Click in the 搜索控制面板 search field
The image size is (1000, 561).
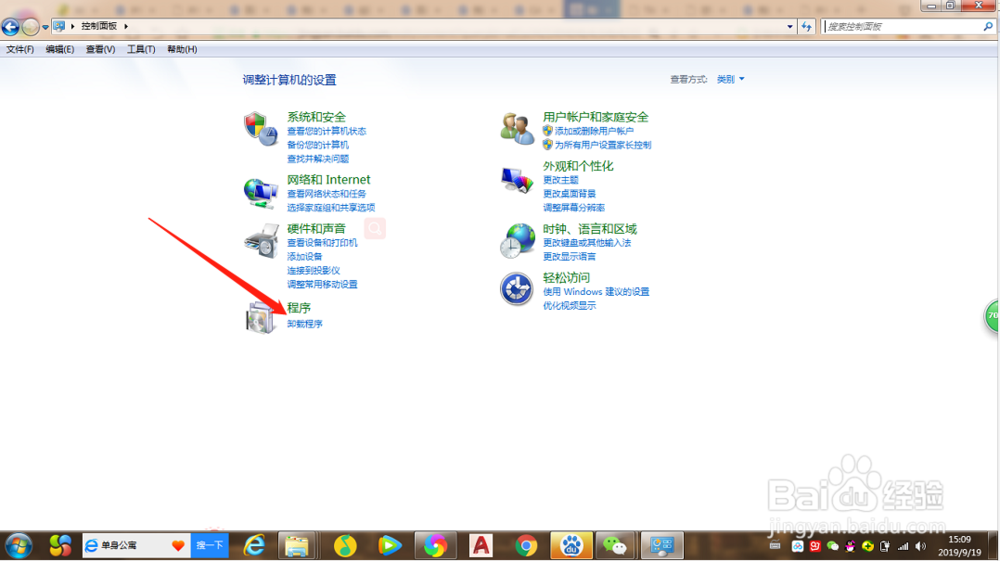pyautogui.click(x=902, y=26)
